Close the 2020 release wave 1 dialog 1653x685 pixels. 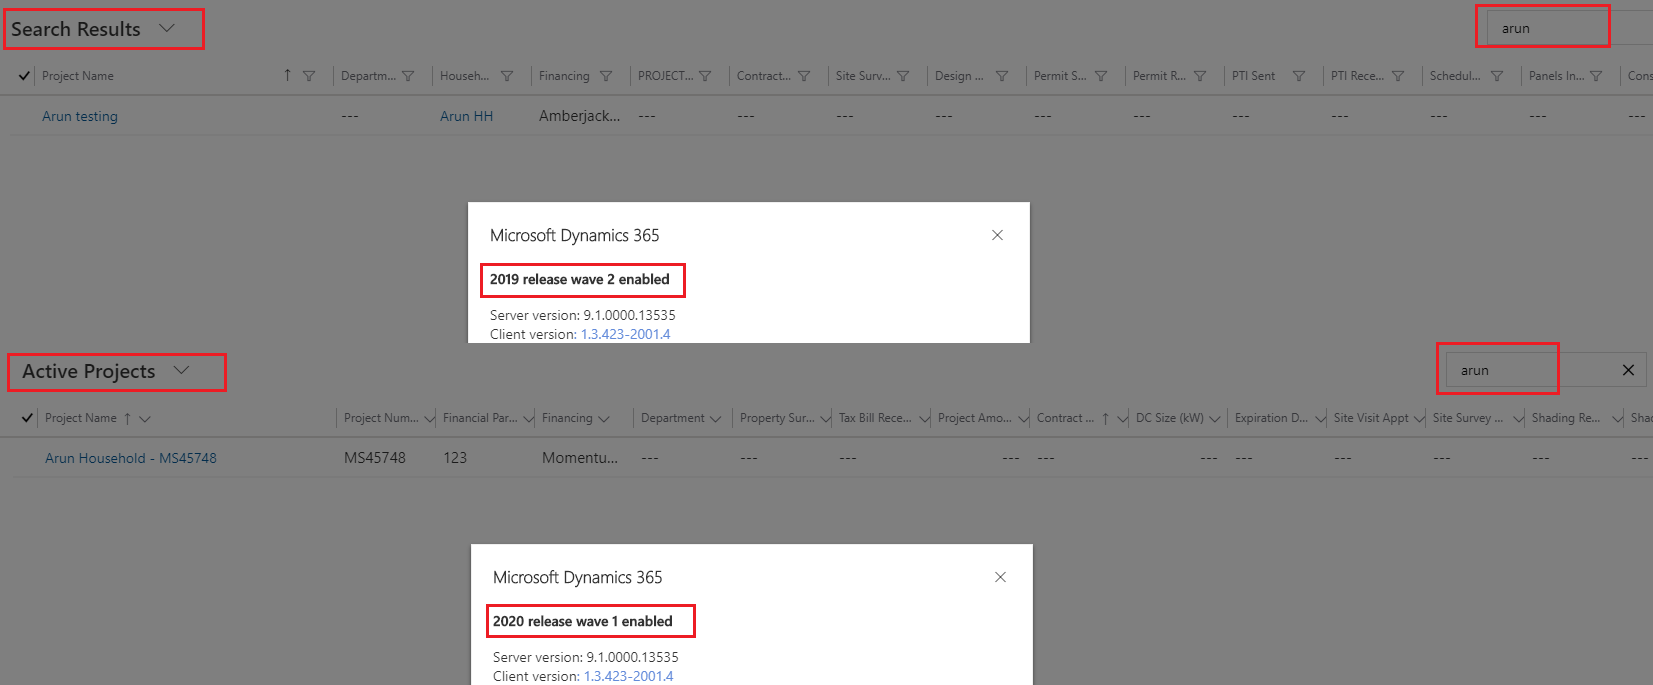[1000, 577]
